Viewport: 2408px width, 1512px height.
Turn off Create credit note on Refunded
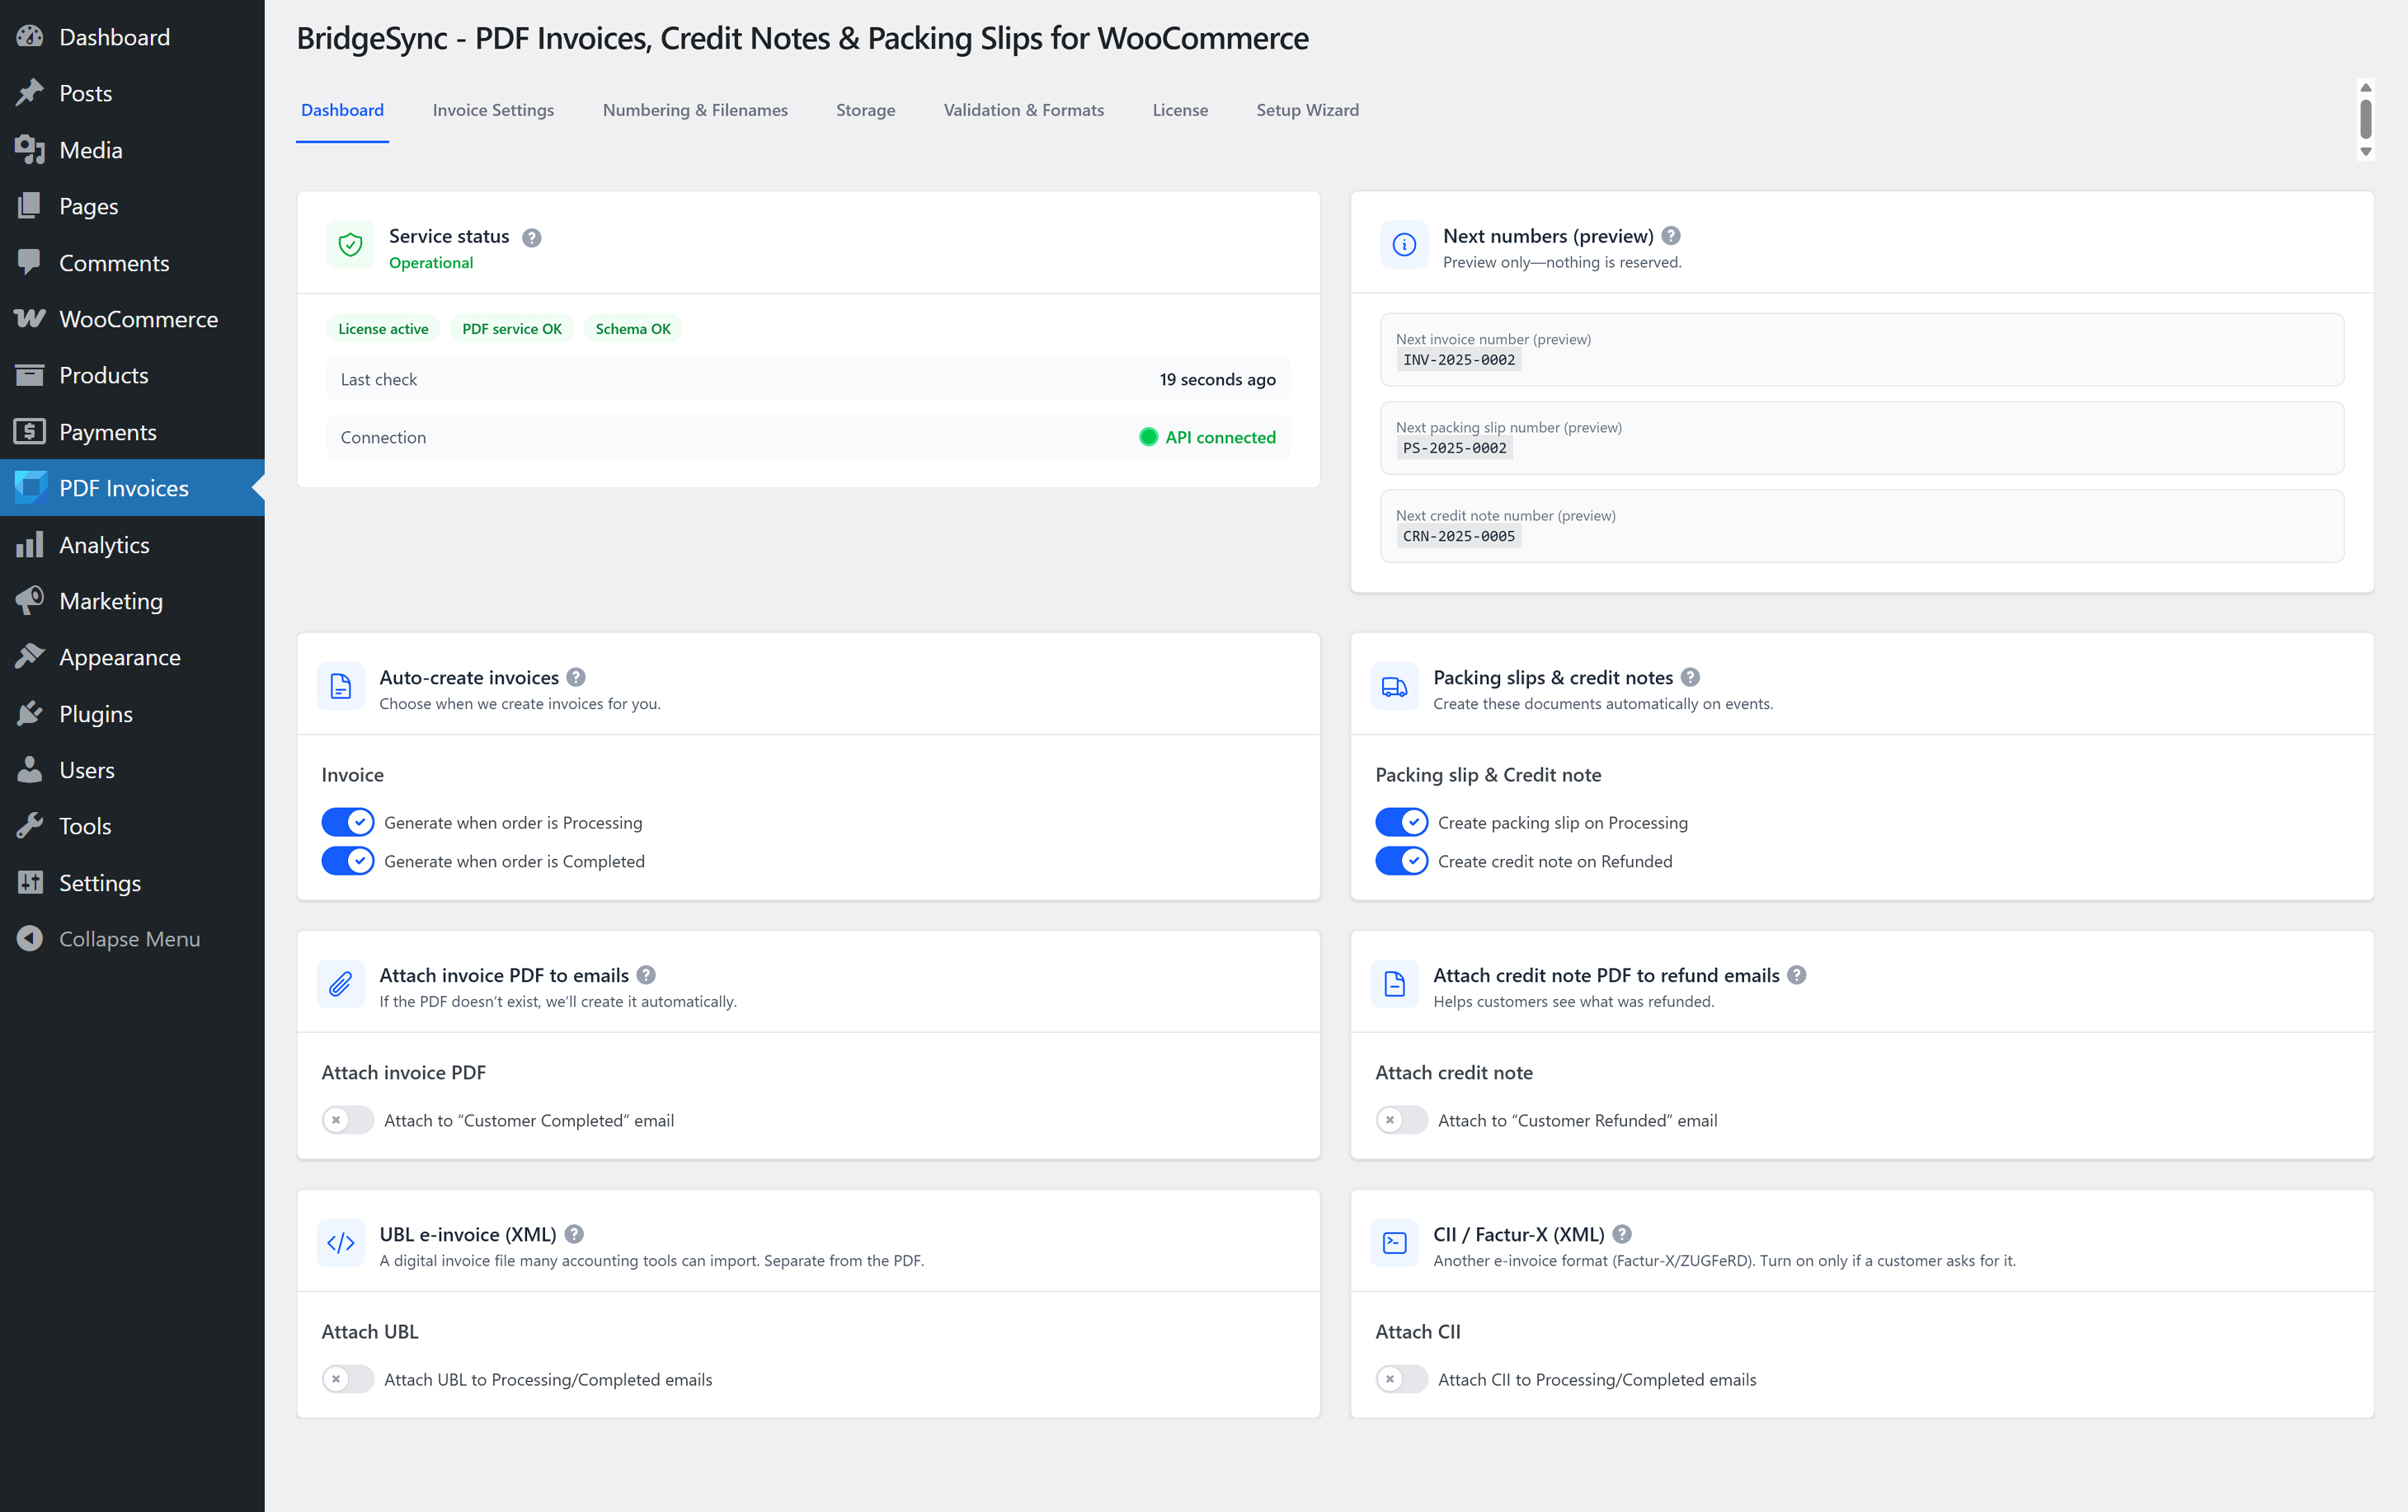[1401, 861]
